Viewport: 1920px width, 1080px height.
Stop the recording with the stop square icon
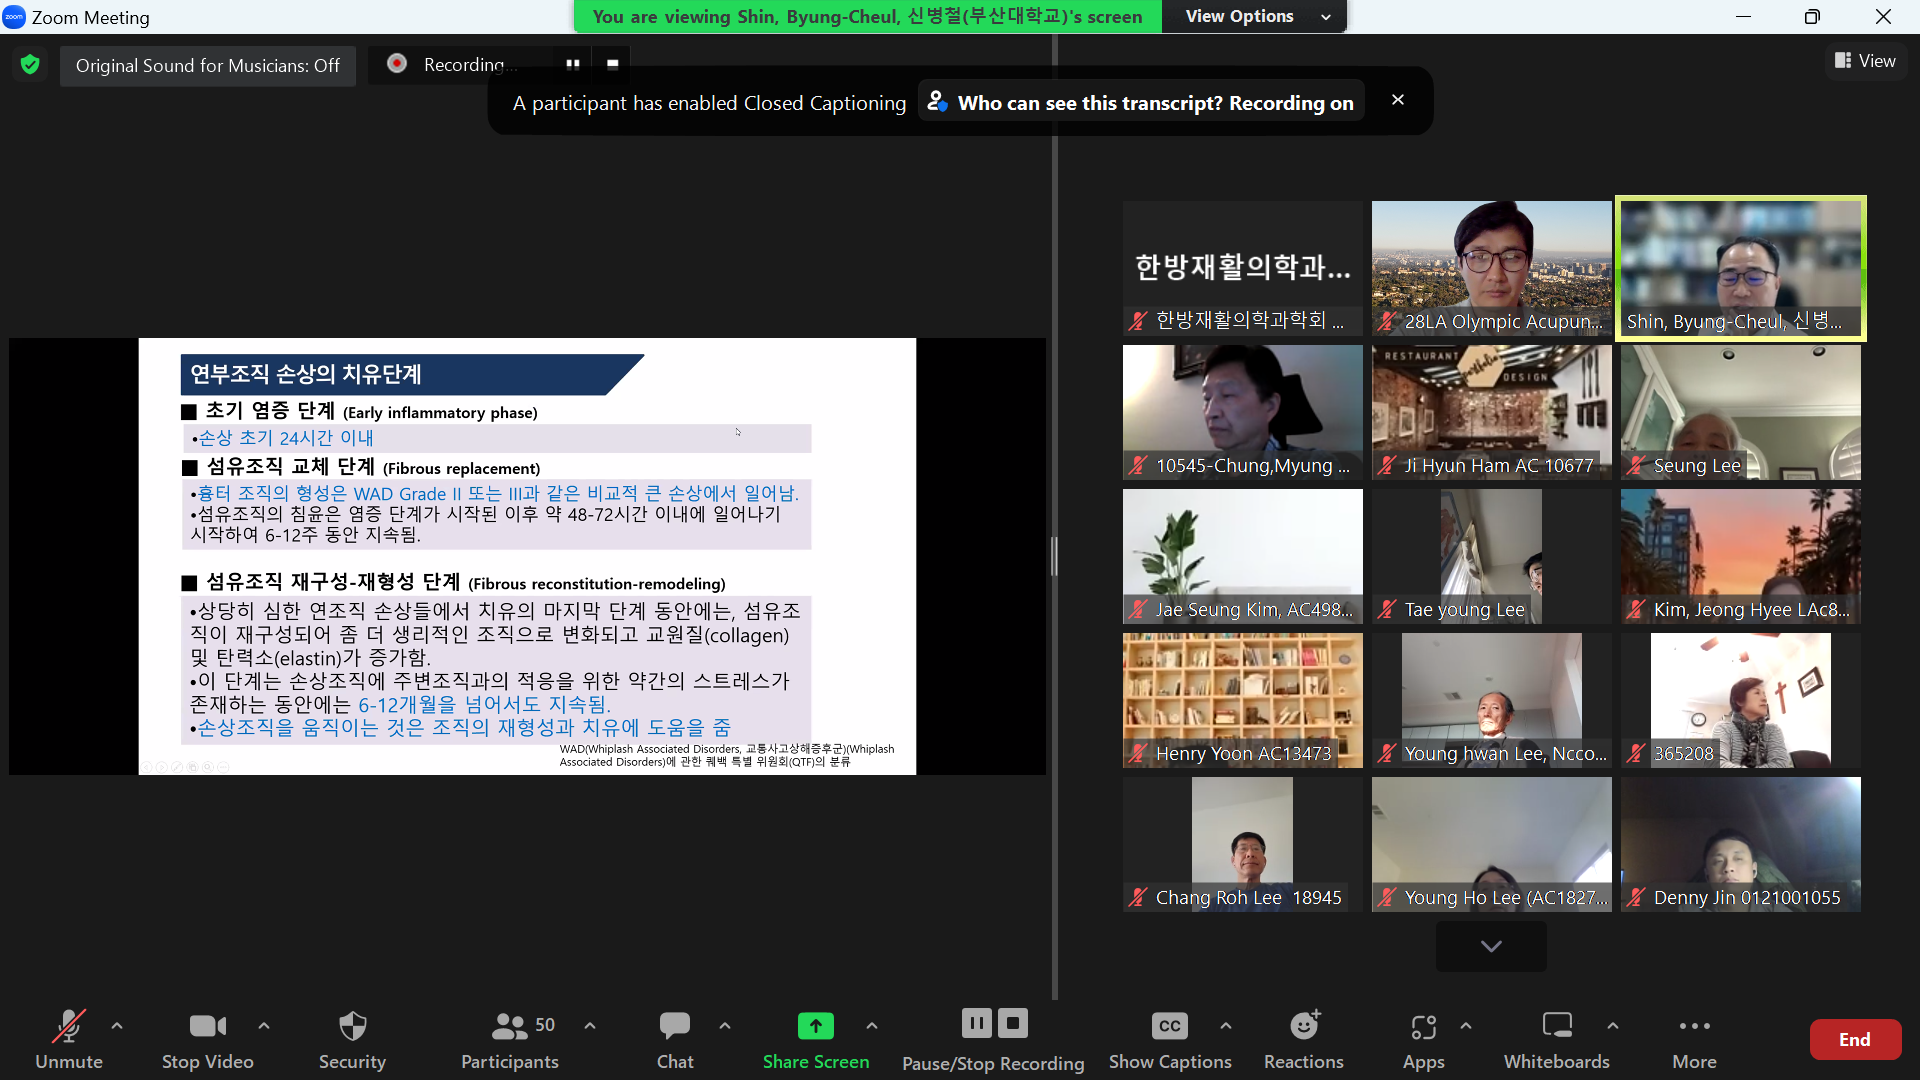click(1012, 1023)
